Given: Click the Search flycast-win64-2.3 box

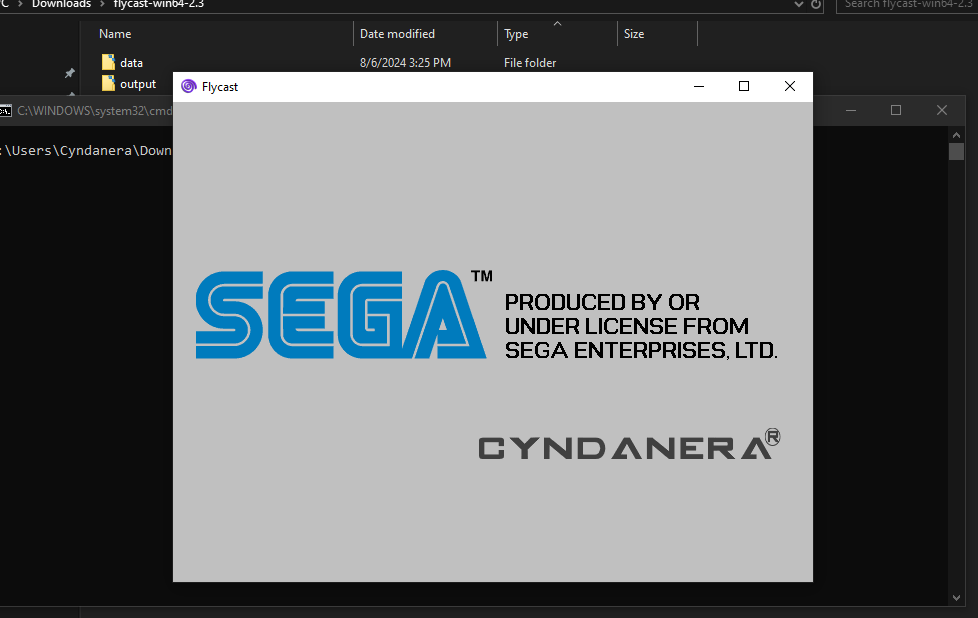Looking at the screenshot, I should pos(907,4).
